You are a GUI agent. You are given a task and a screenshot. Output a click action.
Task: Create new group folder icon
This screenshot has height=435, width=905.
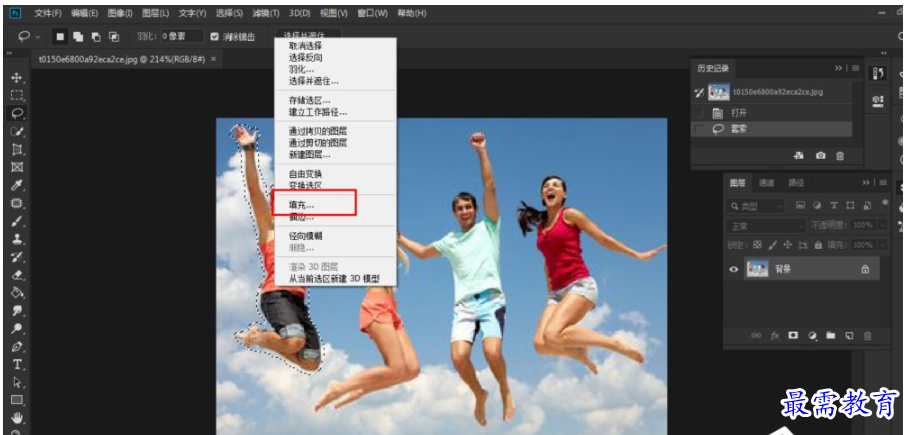pyautogui.click(x=830, y=335)
